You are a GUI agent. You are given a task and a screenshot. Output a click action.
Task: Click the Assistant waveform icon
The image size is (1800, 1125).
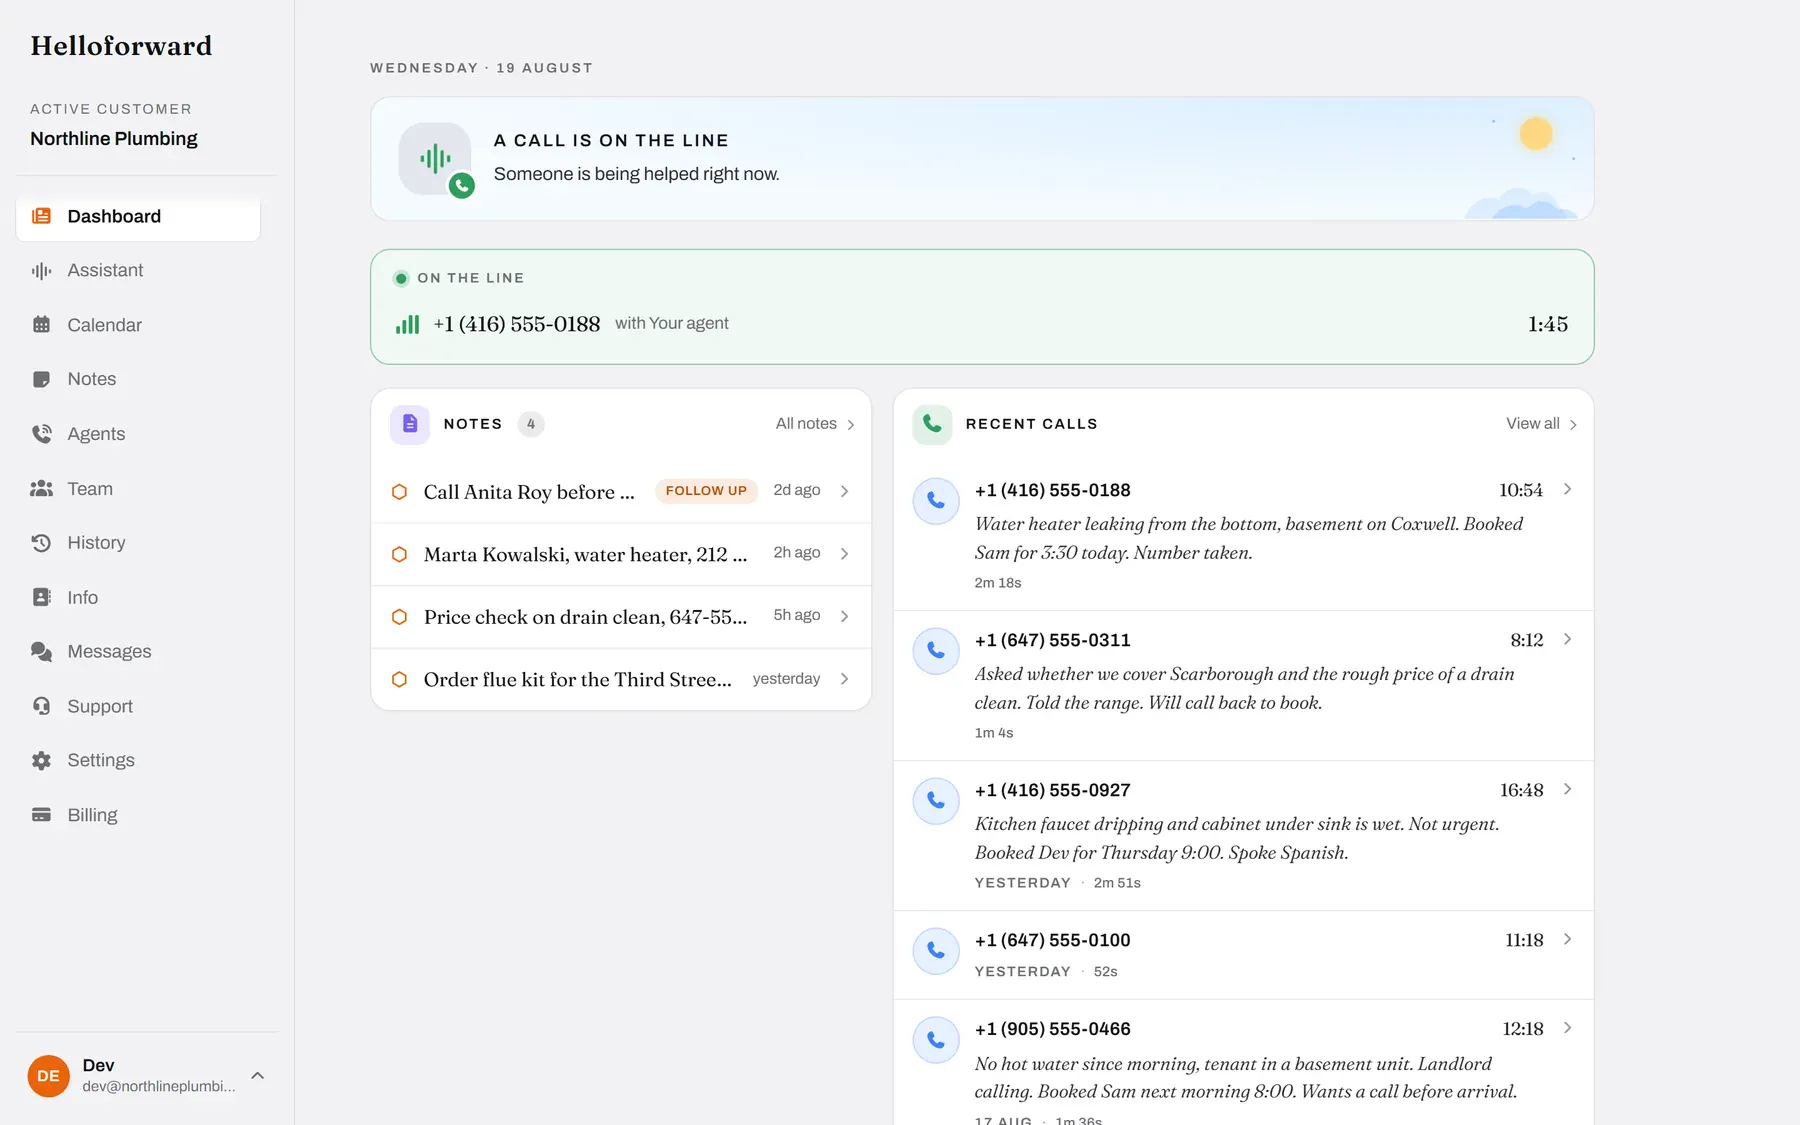click(41, 271)
